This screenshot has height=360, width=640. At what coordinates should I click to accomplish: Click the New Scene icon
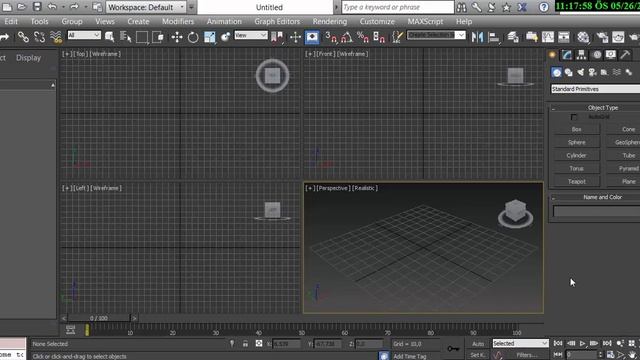(7, 7)
